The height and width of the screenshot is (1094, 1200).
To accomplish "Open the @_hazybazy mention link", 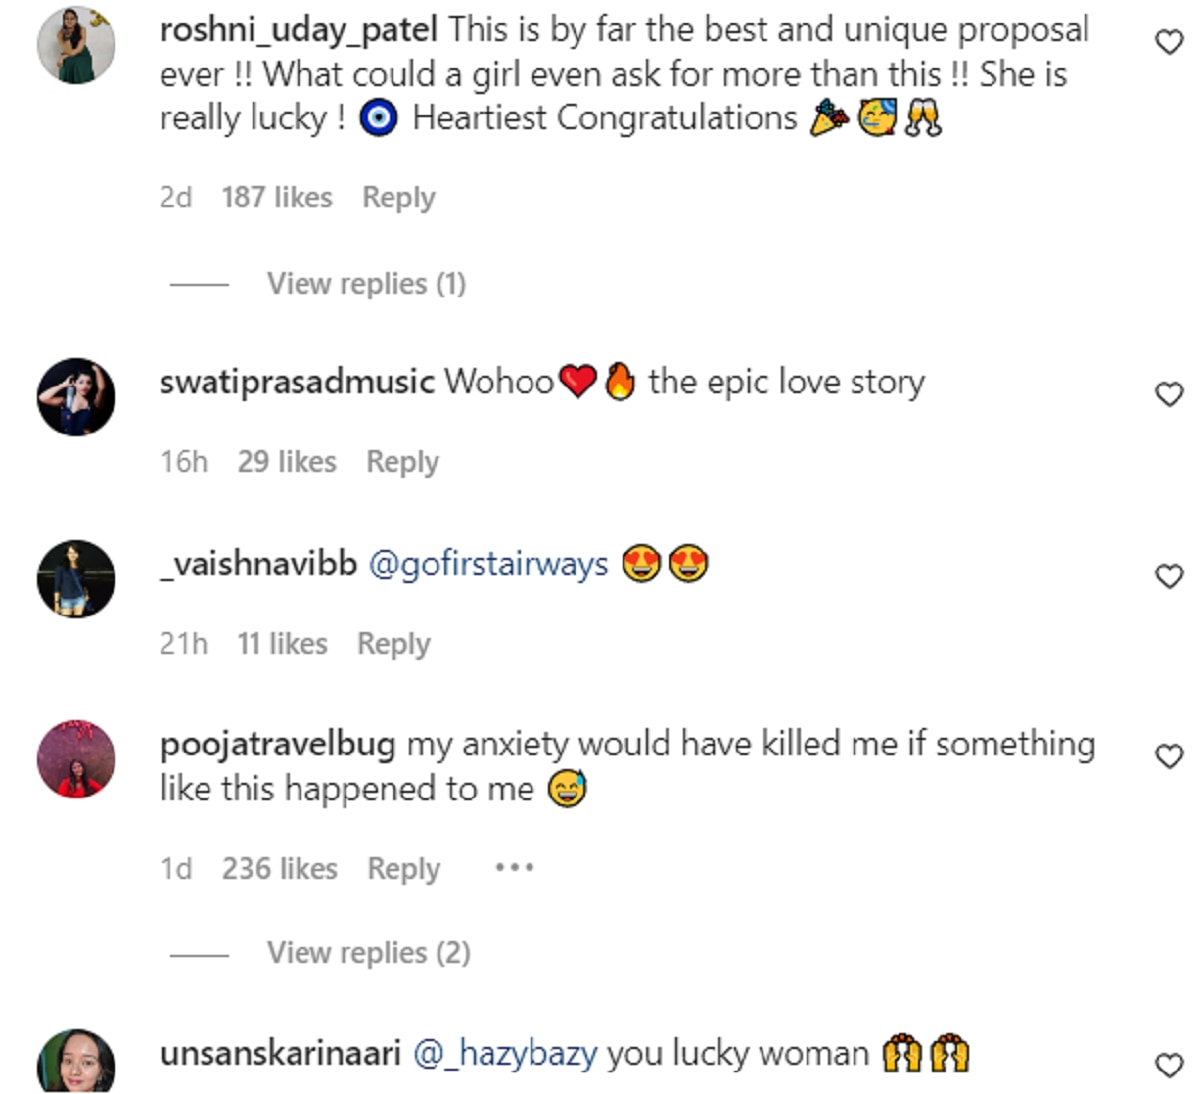I will (x=505, y=1054).
